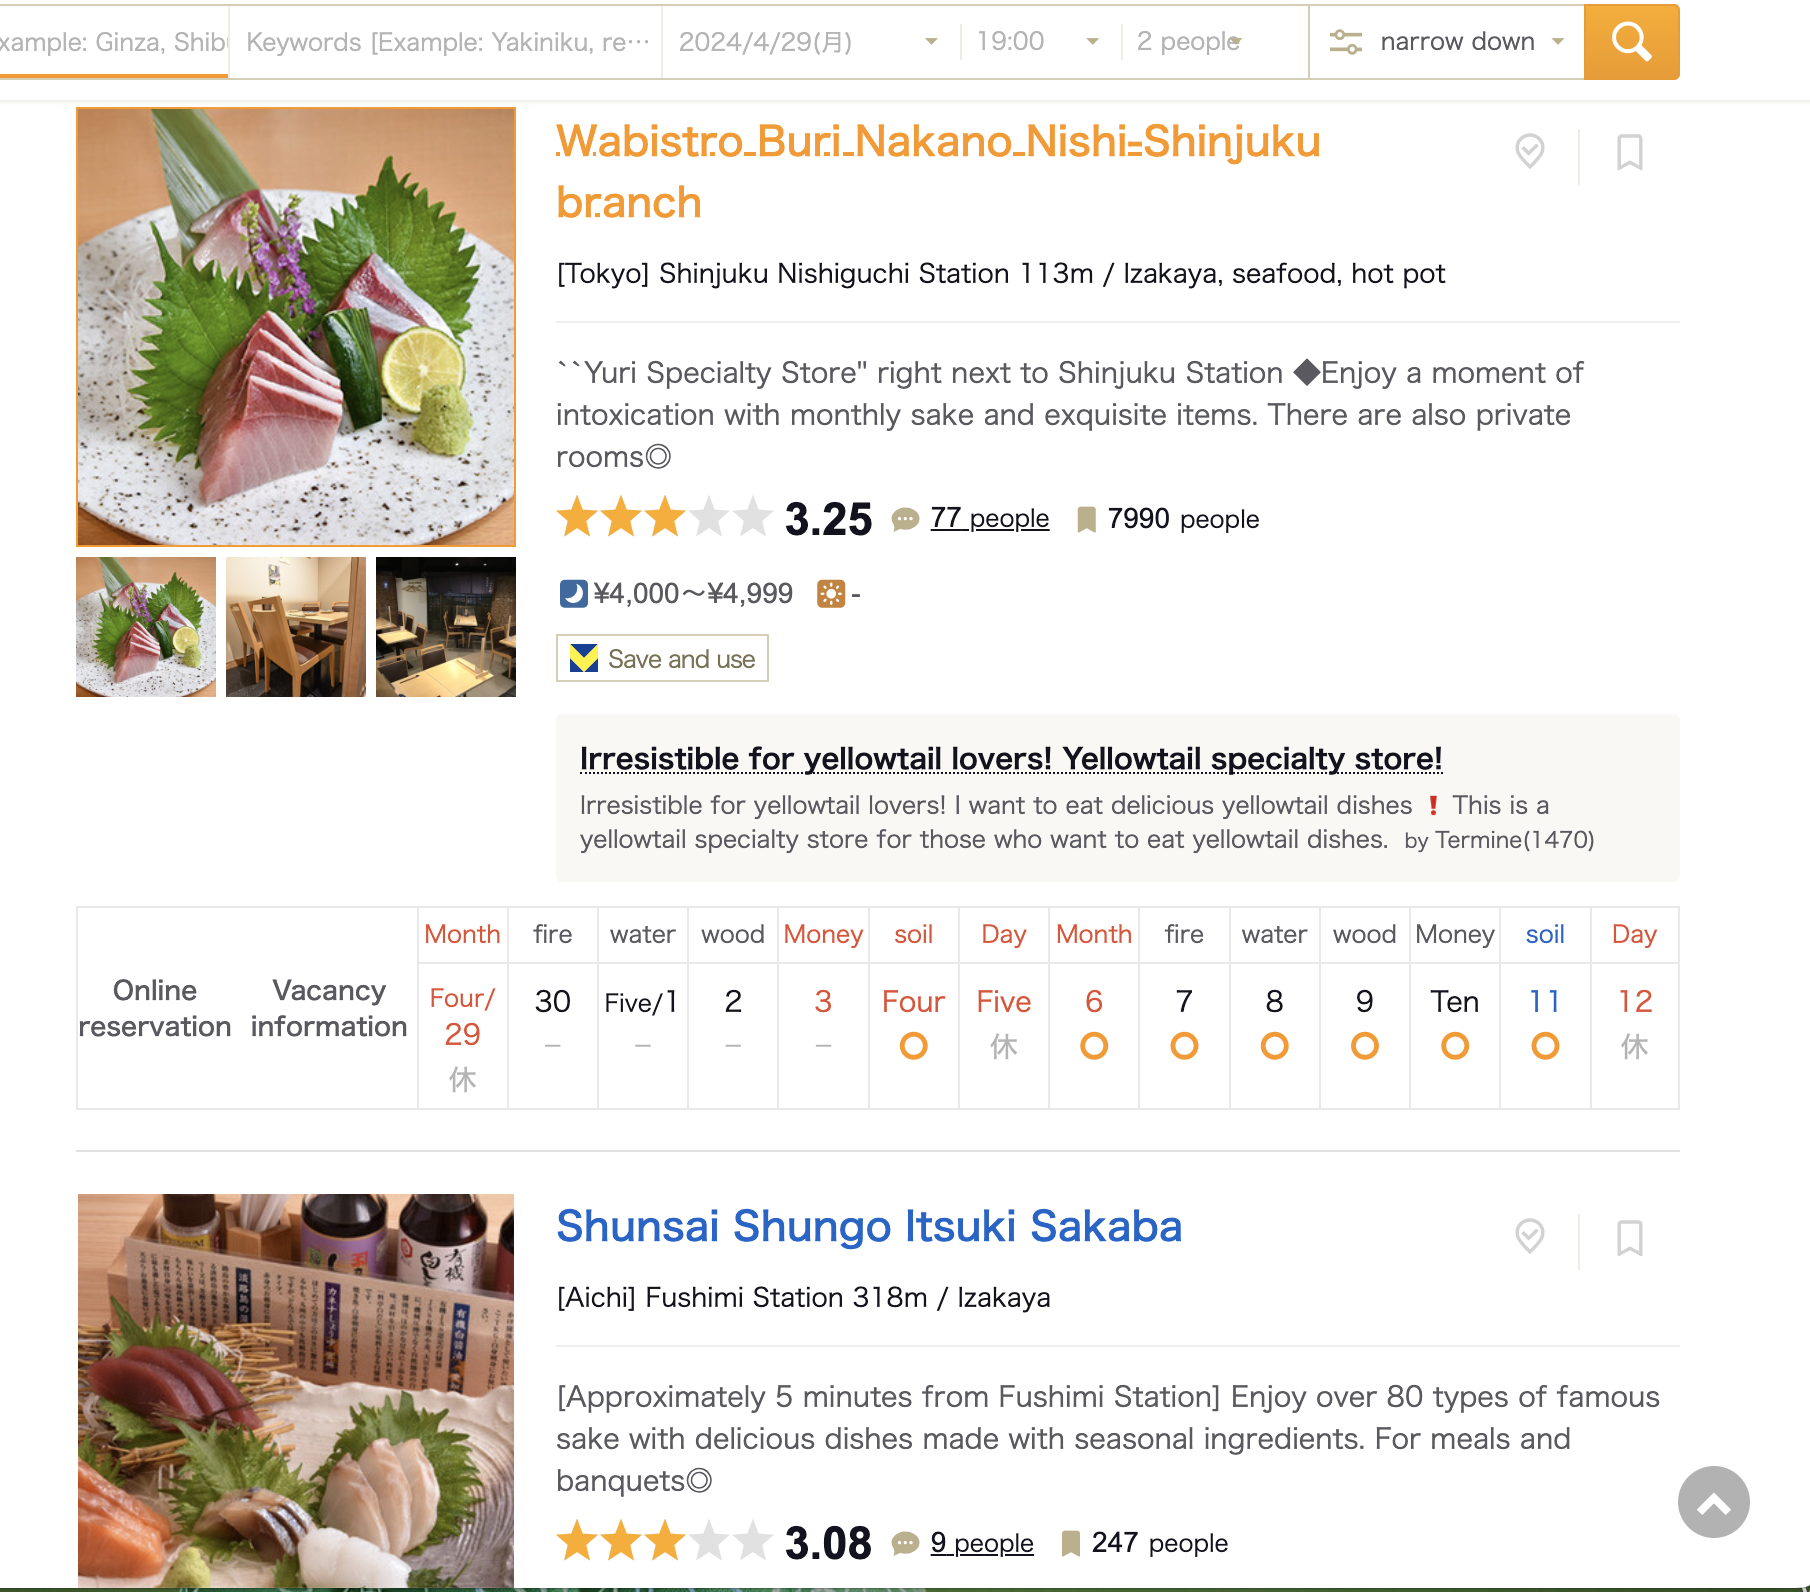Bookmark Shunsai Shungo Itsuki Sakaba

pos(1629,1238)
